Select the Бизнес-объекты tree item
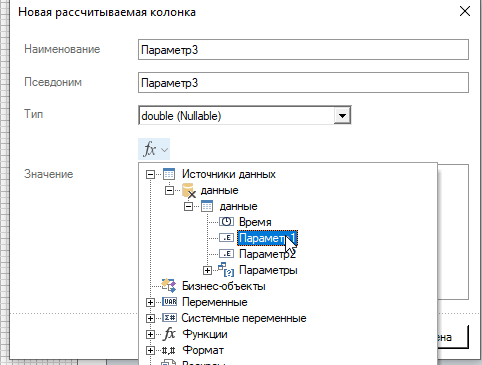 click(224, 286)
